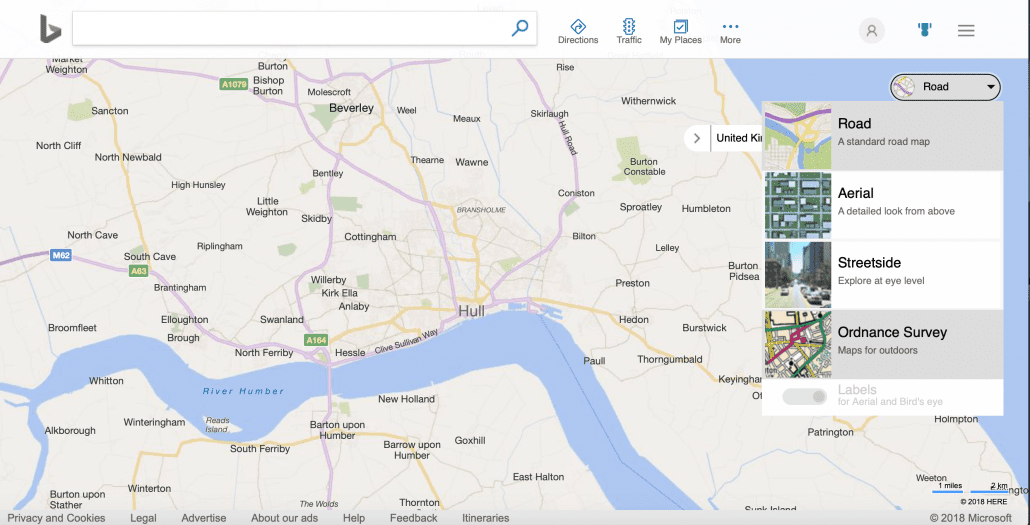Show Traffic overlay
This screenshot has width=1030, height=525.
[629, 31]
